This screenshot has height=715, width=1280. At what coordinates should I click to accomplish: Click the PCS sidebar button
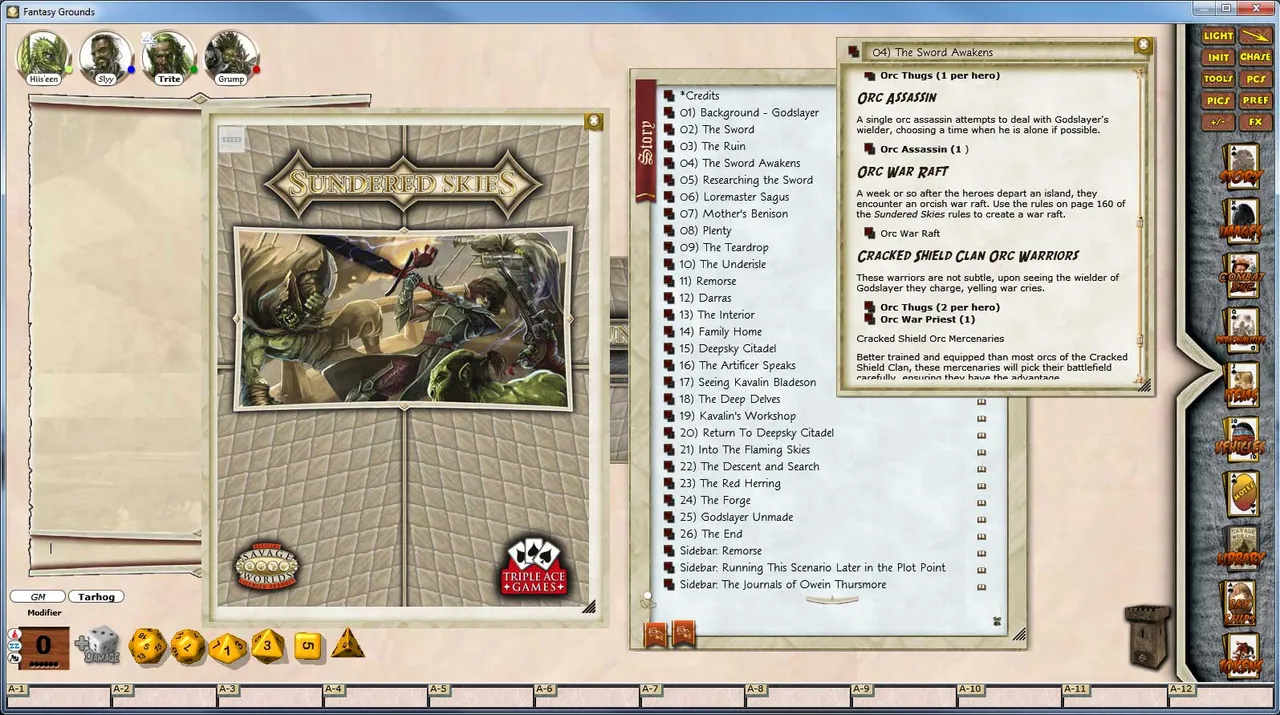click(x=1255, y=79)
